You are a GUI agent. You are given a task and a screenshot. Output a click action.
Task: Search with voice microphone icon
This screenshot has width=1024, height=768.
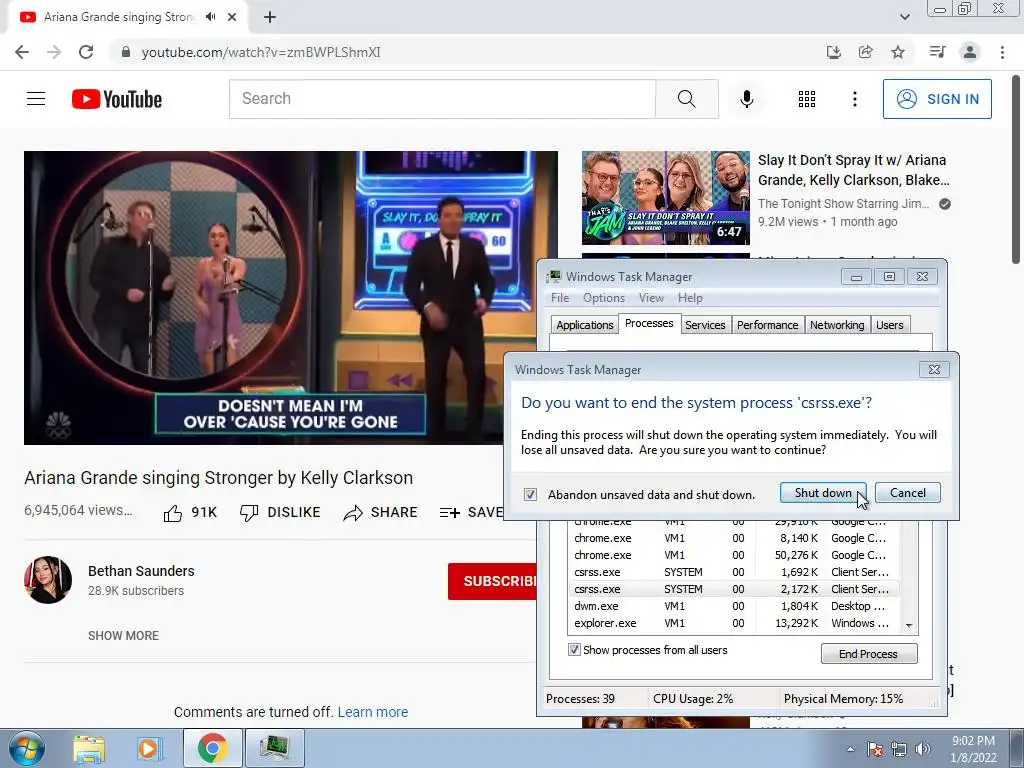[x=746, y=99]
